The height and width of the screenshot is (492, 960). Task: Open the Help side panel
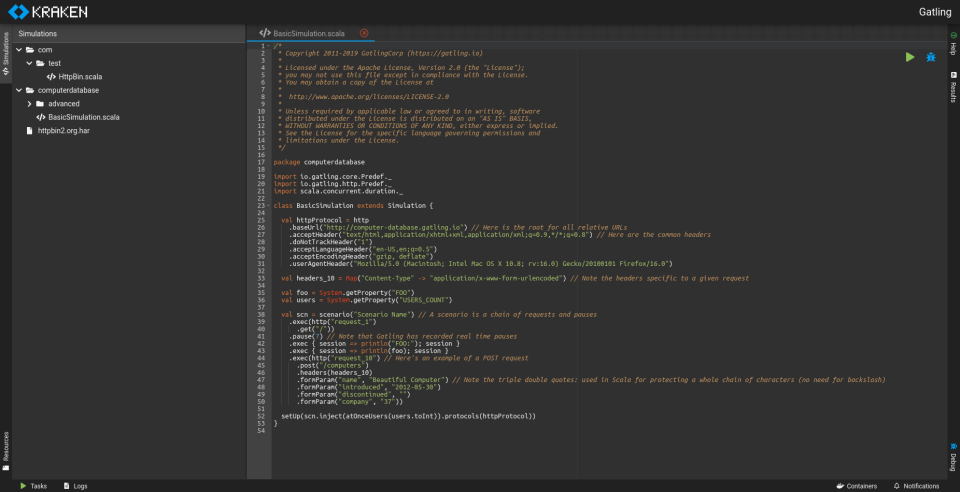click(953, 46)
